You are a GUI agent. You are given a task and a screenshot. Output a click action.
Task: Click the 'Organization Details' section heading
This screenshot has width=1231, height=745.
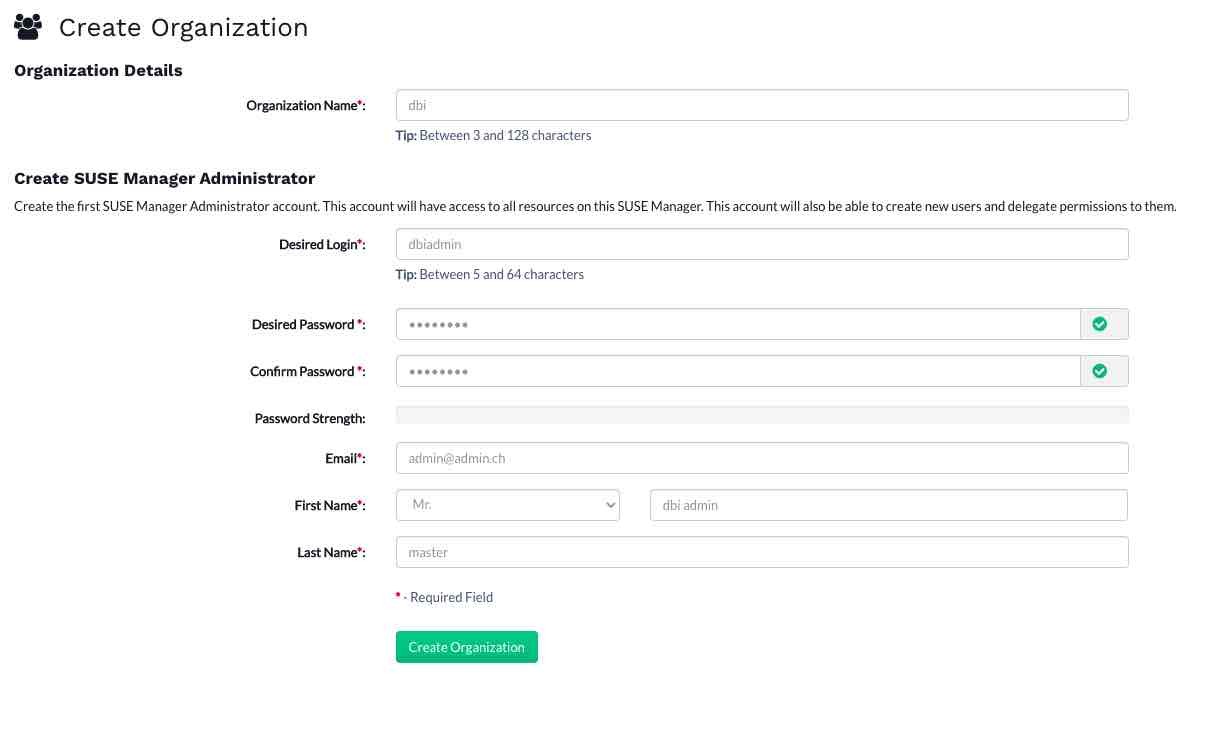98,71
